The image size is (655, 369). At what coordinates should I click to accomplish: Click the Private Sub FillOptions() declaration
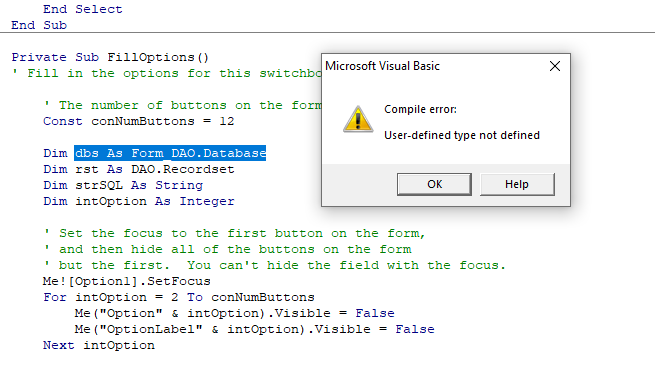110,57
